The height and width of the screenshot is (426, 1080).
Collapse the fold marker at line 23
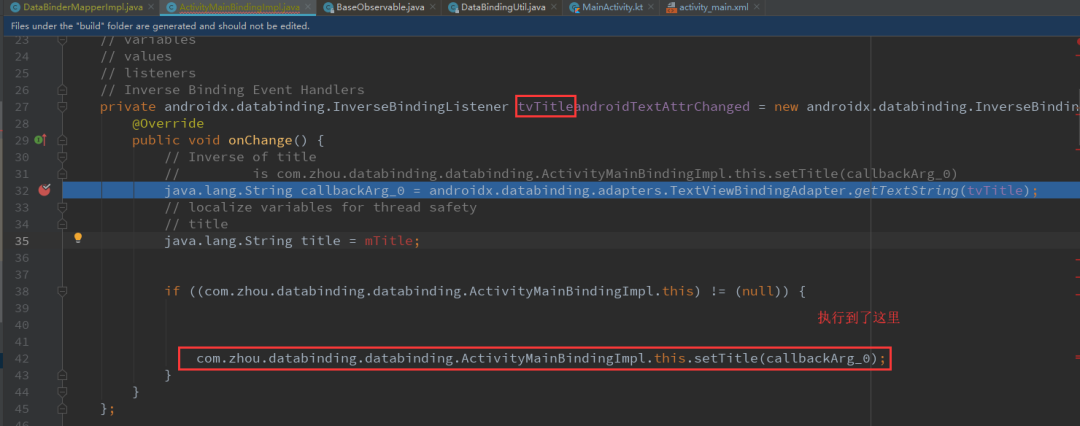[x=63, y=41]
